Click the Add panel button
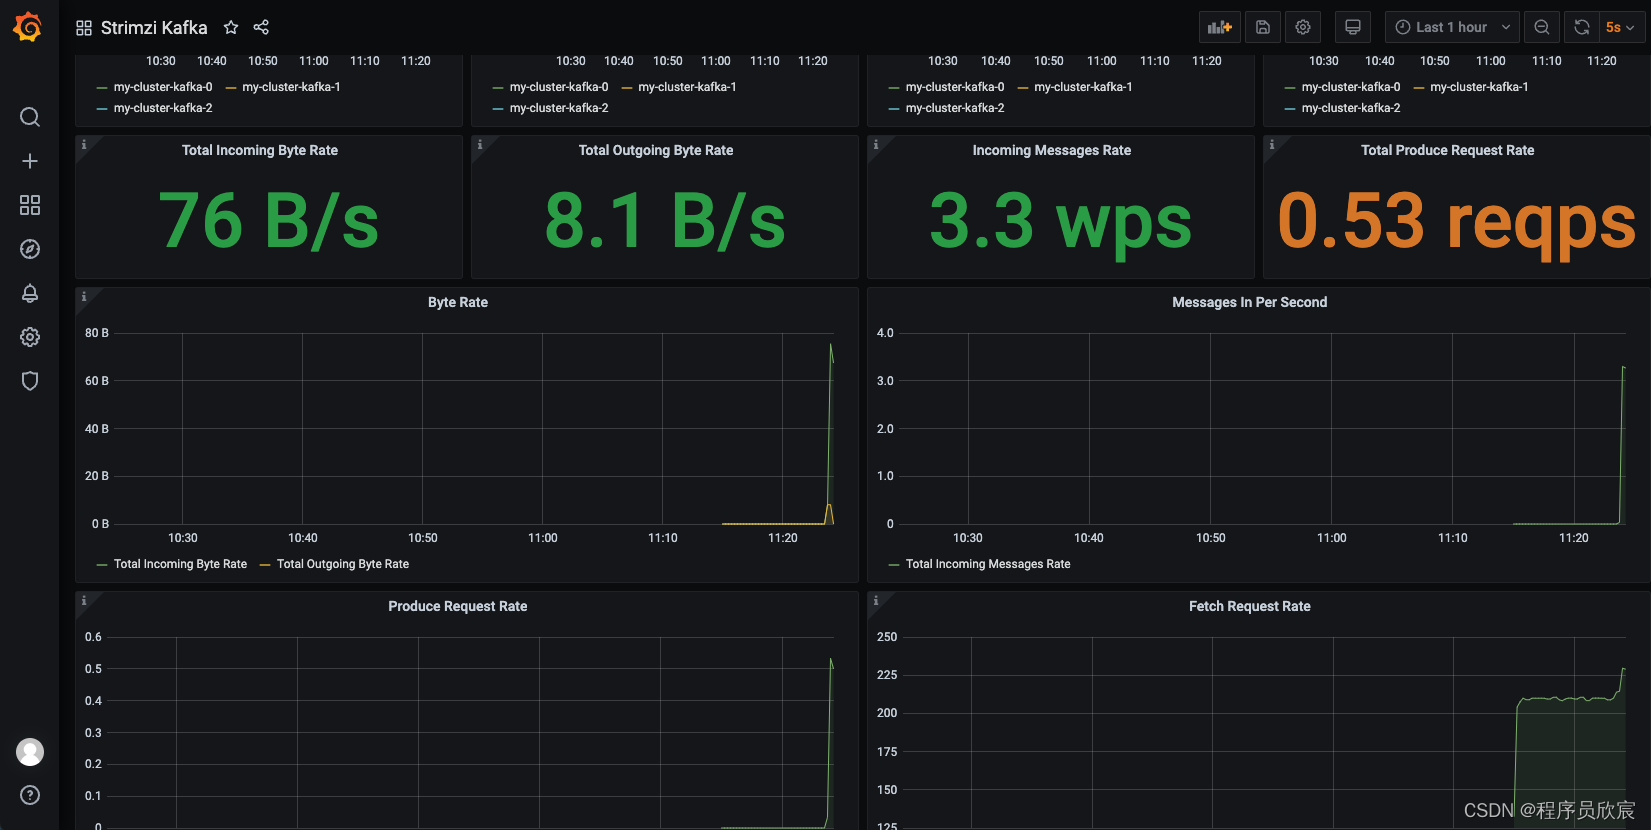Screen dimensions: 1651x830 1220,27
